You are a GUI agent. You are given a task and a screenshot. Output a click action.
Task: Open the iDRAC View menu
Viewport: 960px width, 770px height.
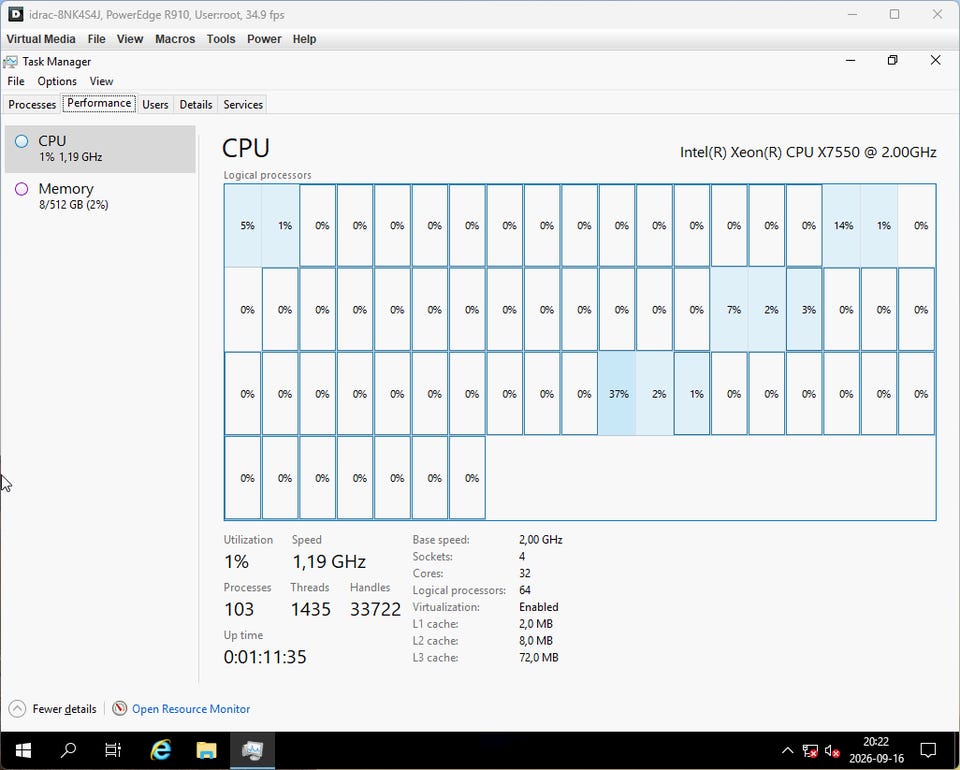tap(130, 39)
